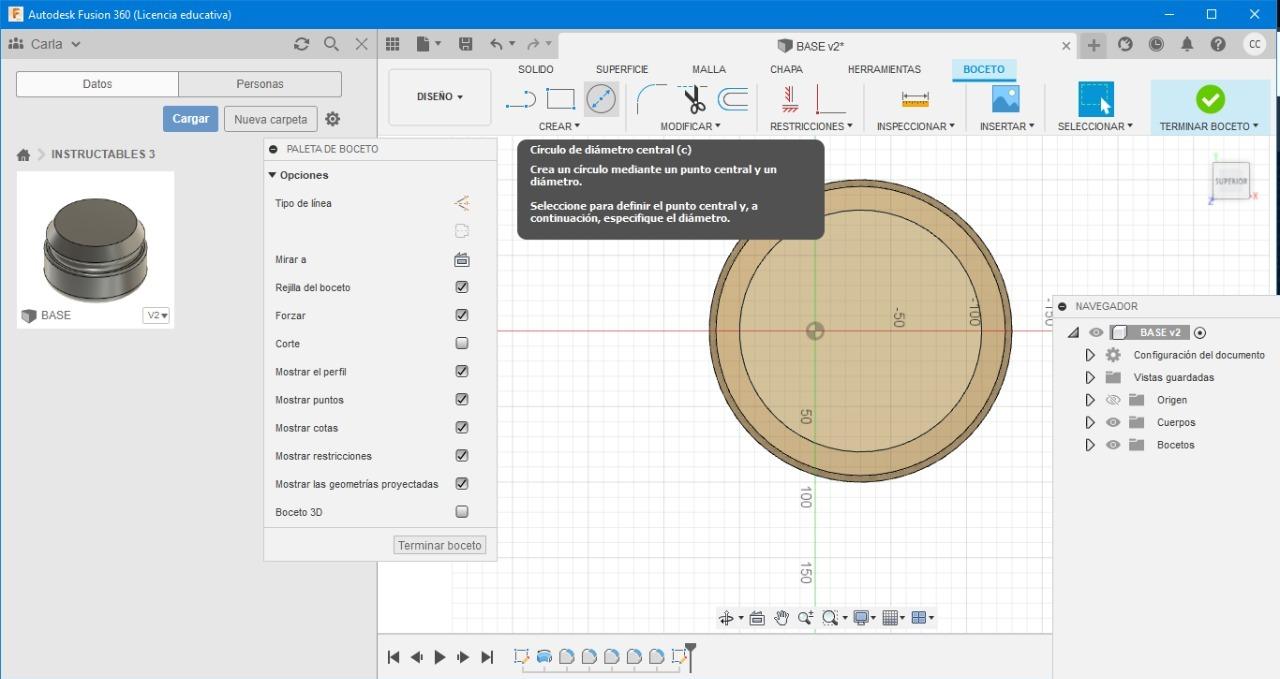Click the Offset tool icon

point(733,99)
